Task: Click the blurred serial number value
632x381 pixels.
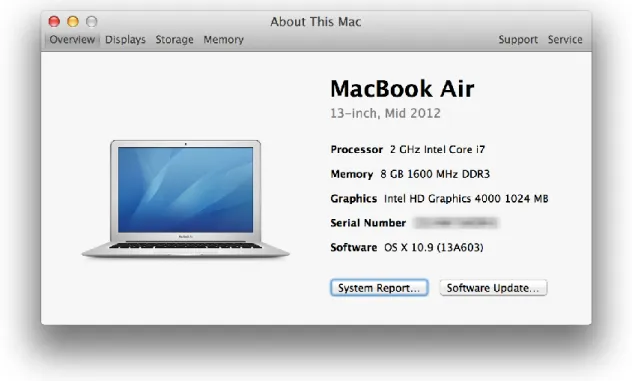Action: 457,223
